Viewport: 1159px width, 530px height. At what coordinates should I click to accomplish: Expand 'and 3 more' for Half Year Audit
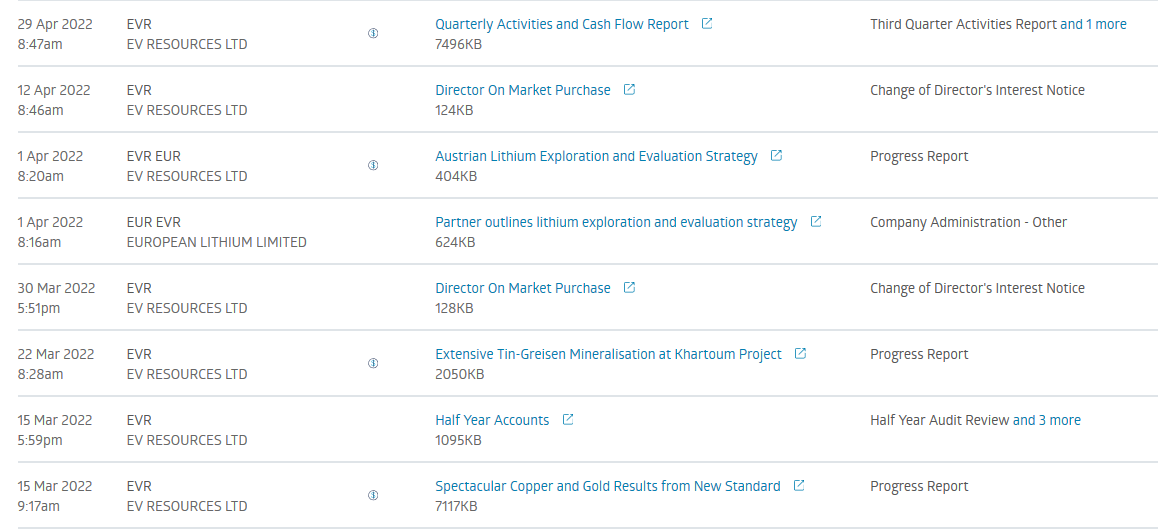click(x=1047, y=421)
